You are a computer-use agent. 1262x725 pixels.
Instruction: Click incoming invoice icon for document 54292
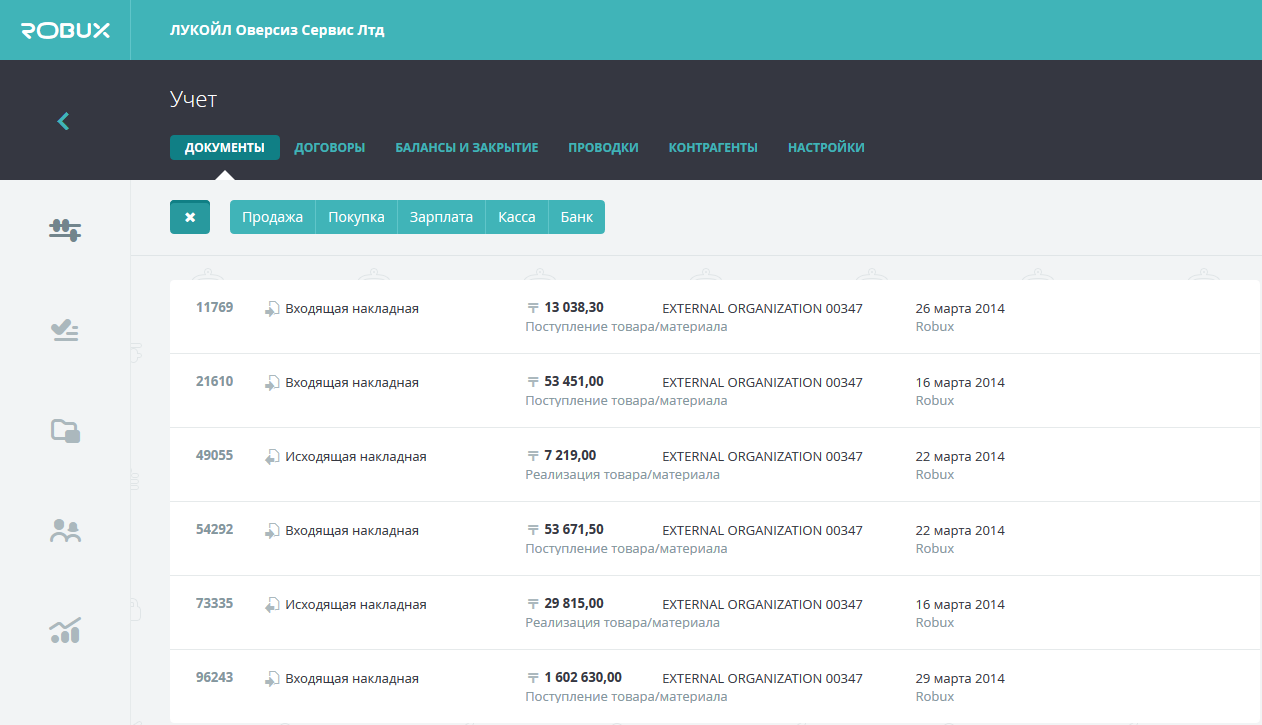[x=271, y=531]
